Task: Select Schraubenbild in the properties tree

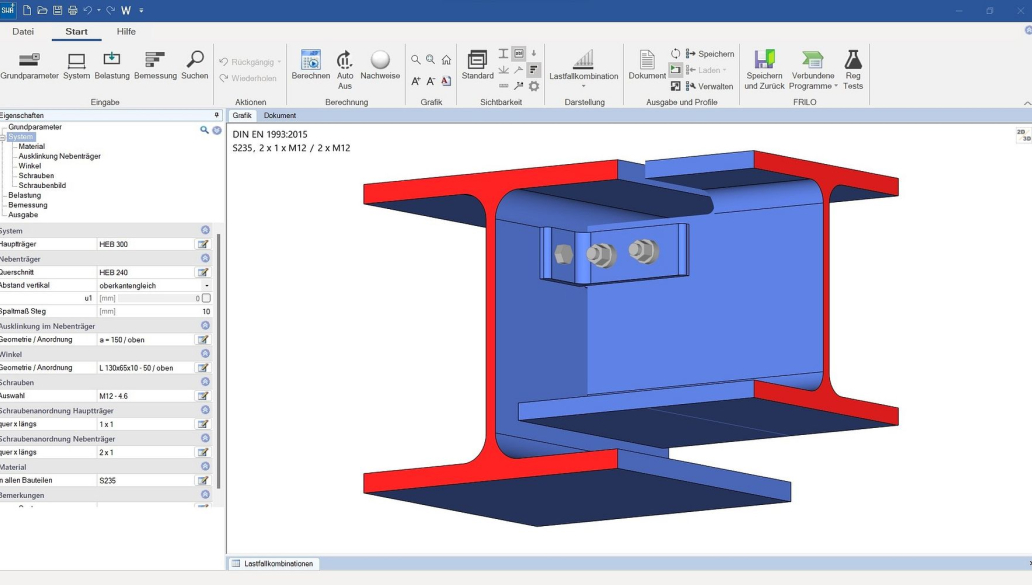Action: [42, 185]
